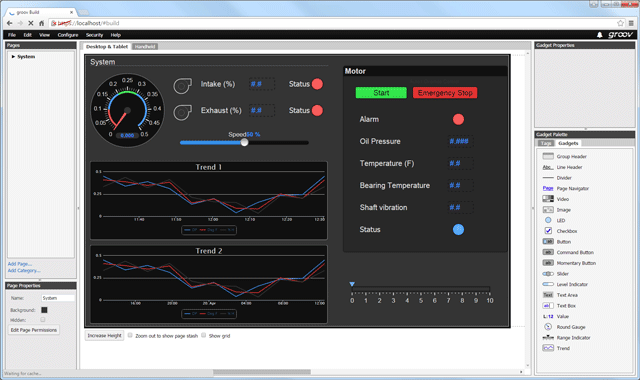Screen dimensions: 640x380
Task: Switch to the Tags palette tab
Action: (x=546, y=143)
